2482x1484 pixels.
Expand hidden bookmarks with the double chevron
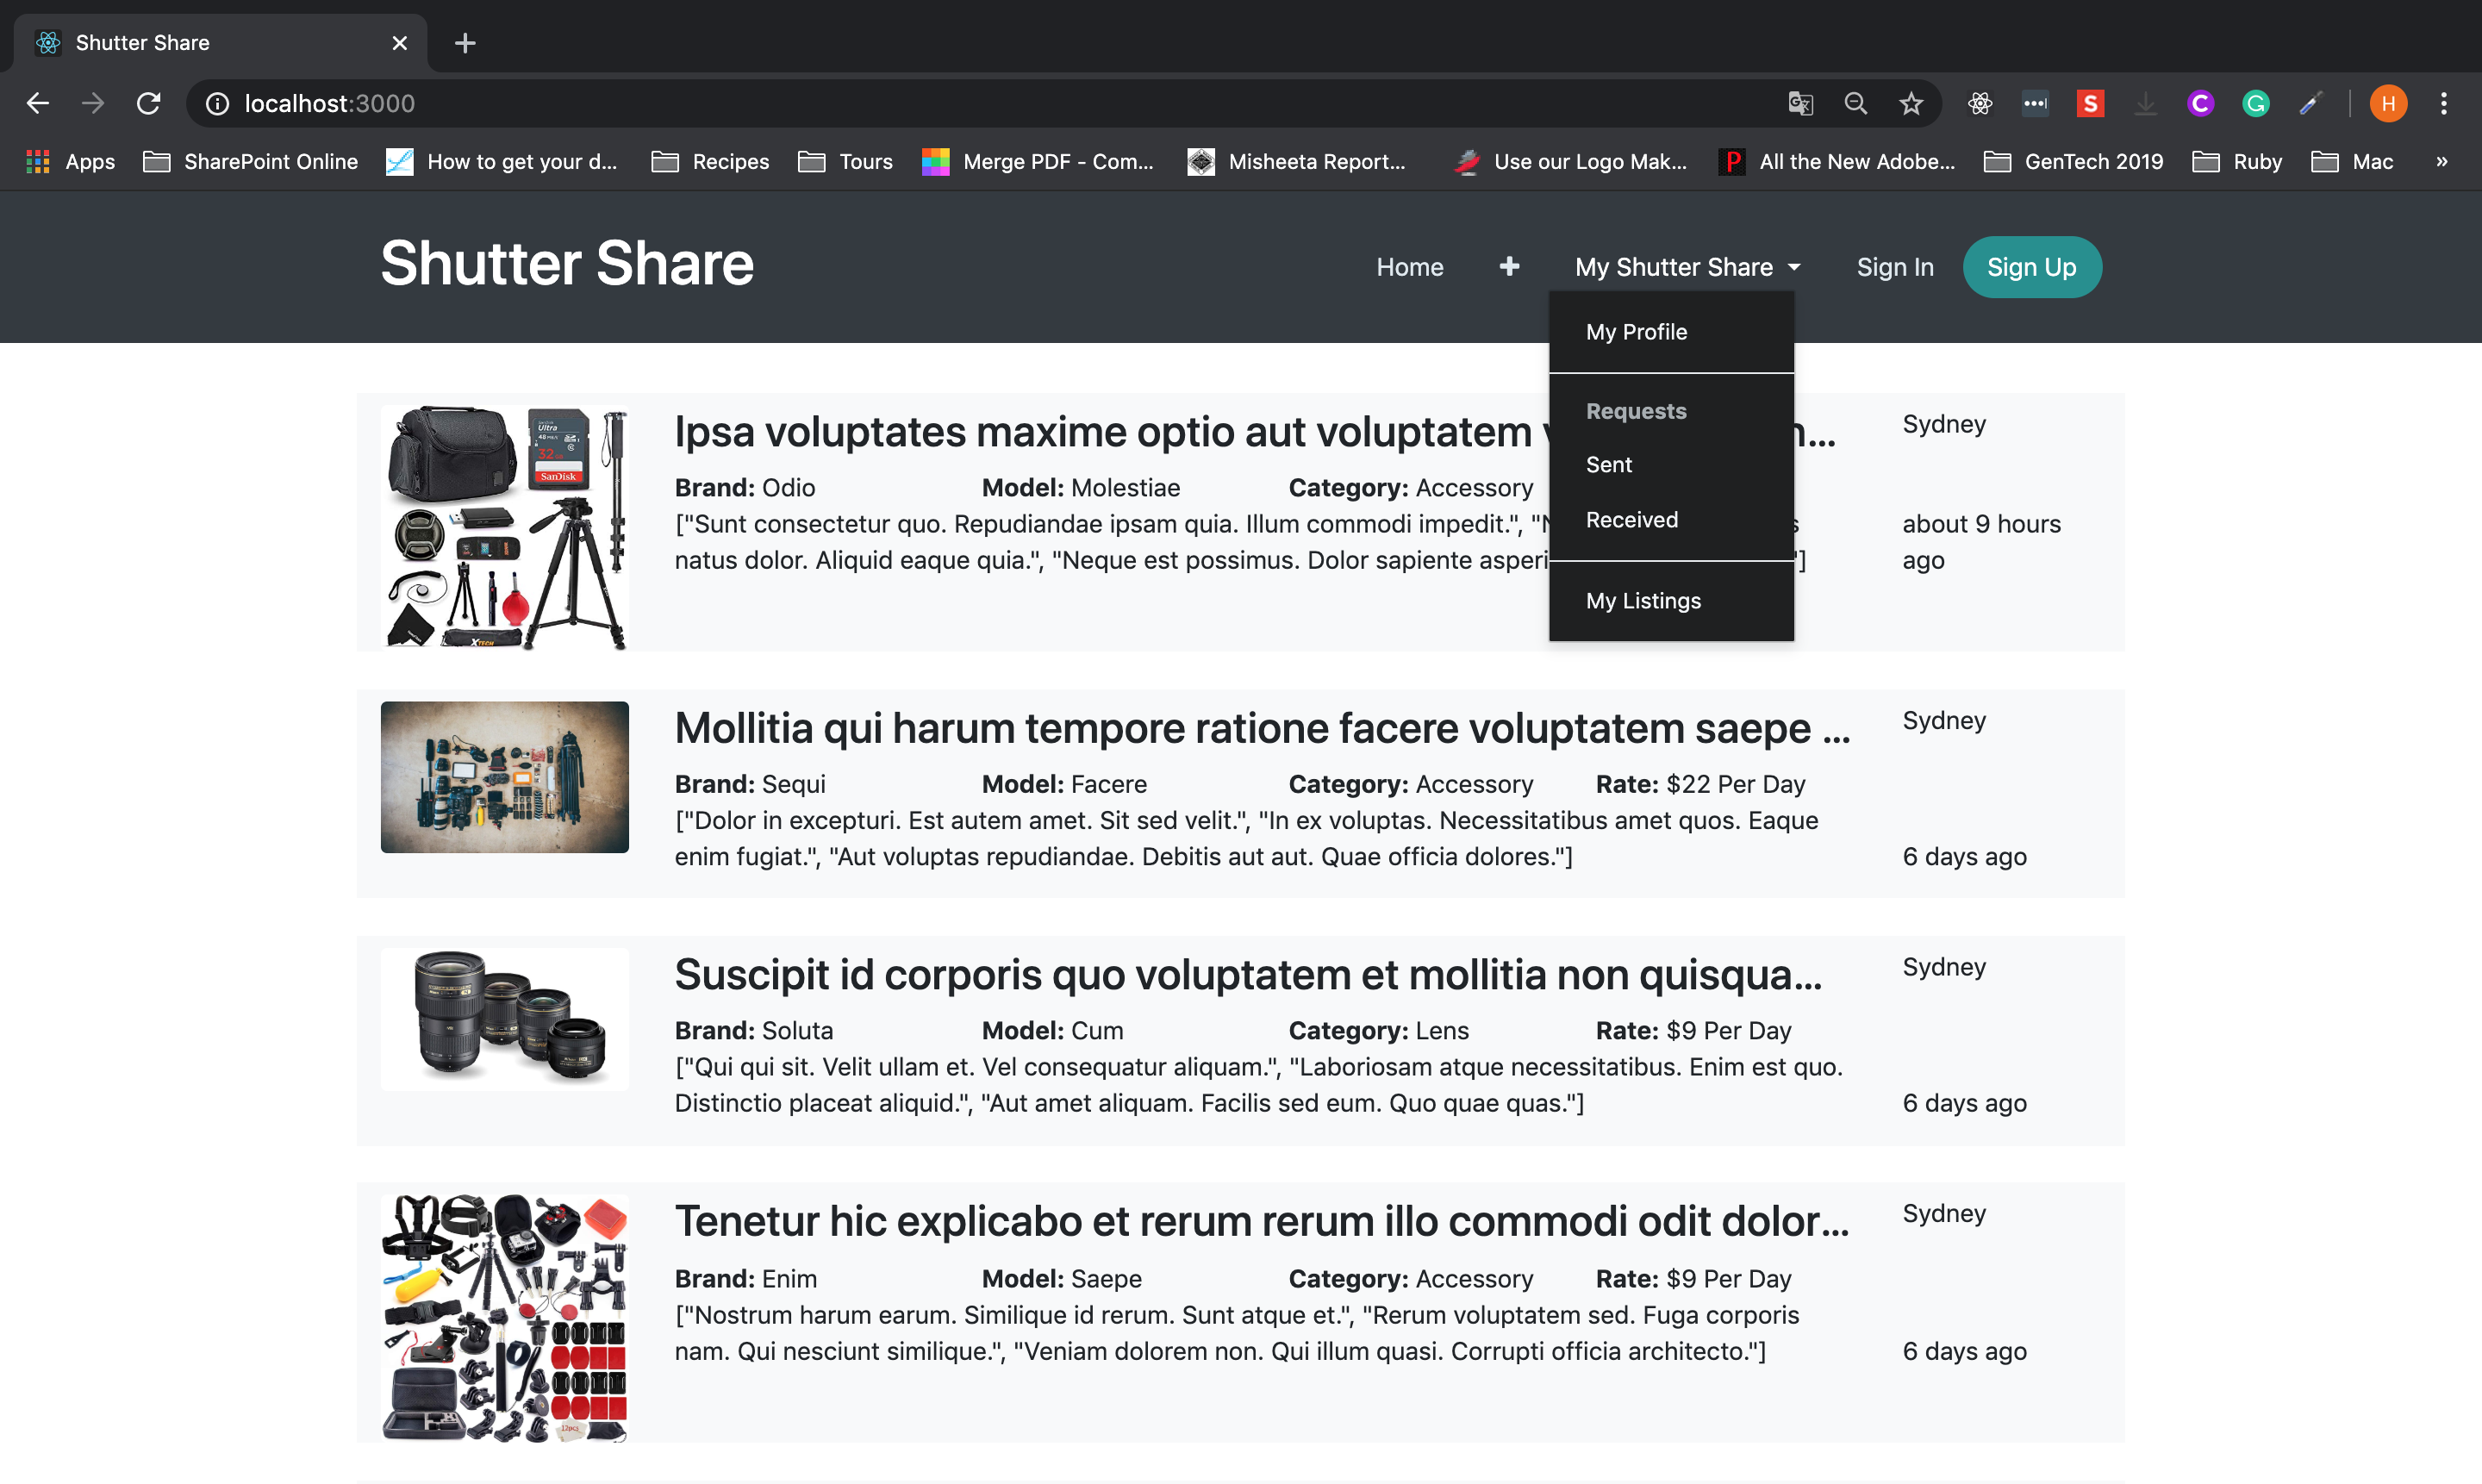pyautogui.click(x=2441, y=161)
